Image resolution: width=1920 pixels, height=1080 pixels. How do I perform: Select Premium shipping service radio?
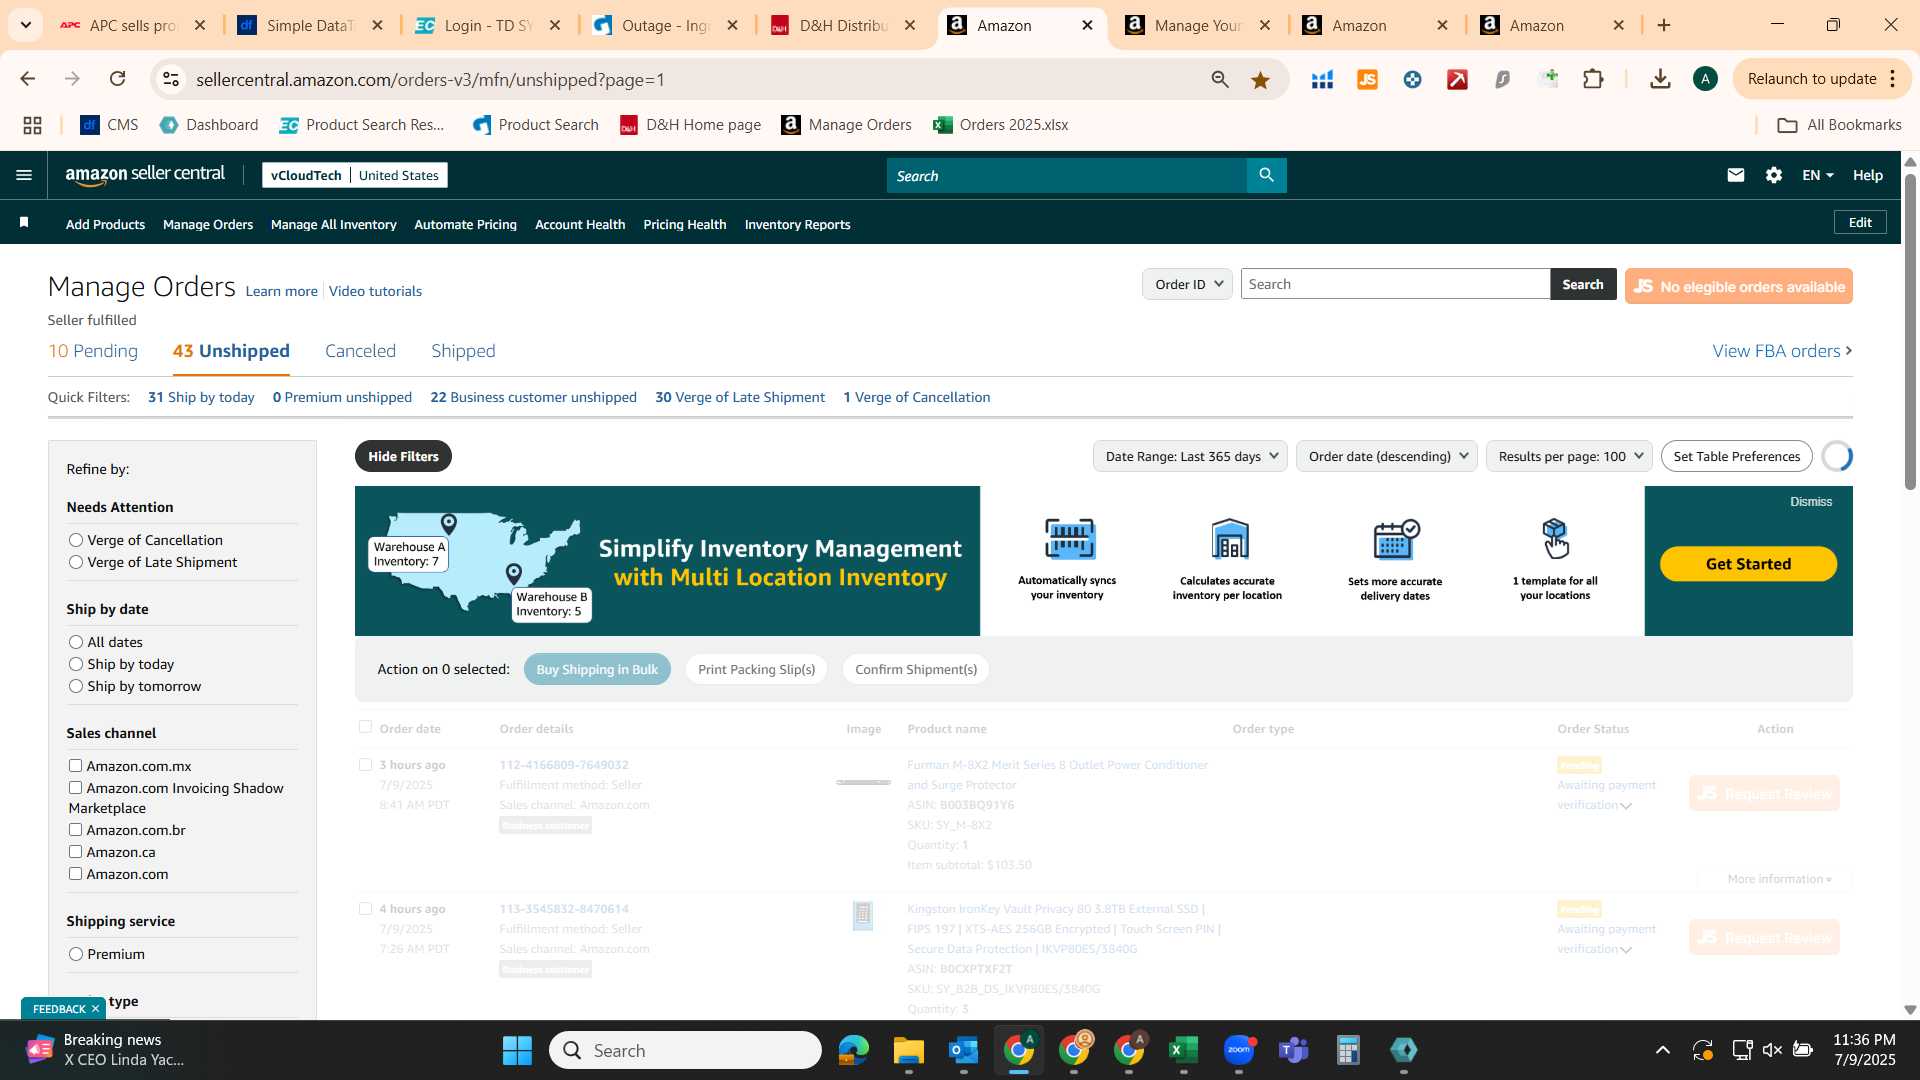tap(76, 954)
